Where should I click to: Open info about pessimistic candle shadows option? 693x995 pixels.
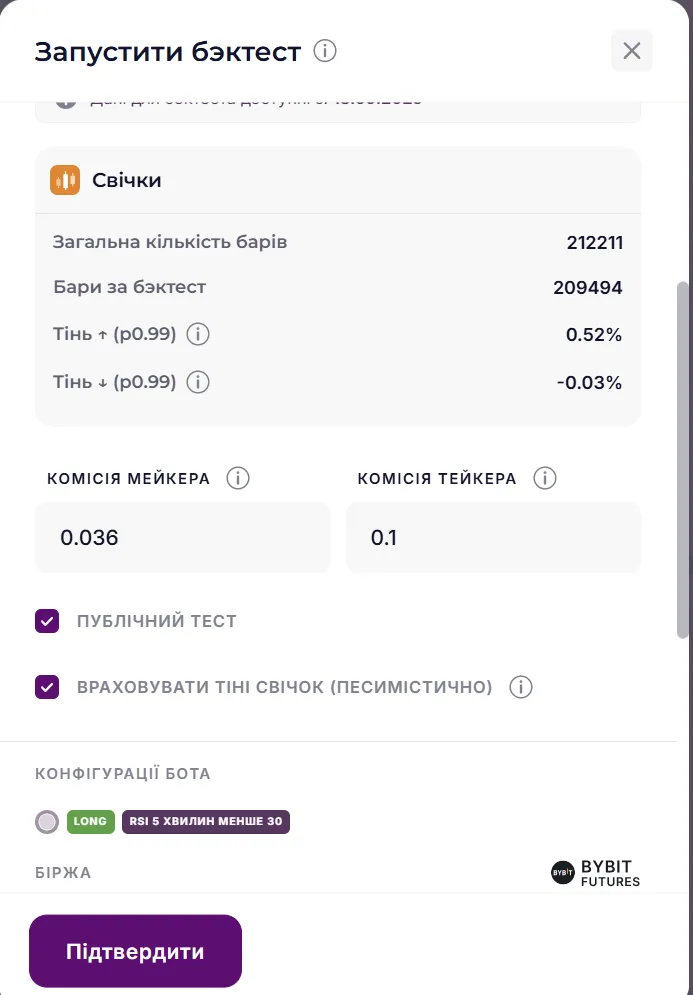pyautogui.click(x=520, y=687)
